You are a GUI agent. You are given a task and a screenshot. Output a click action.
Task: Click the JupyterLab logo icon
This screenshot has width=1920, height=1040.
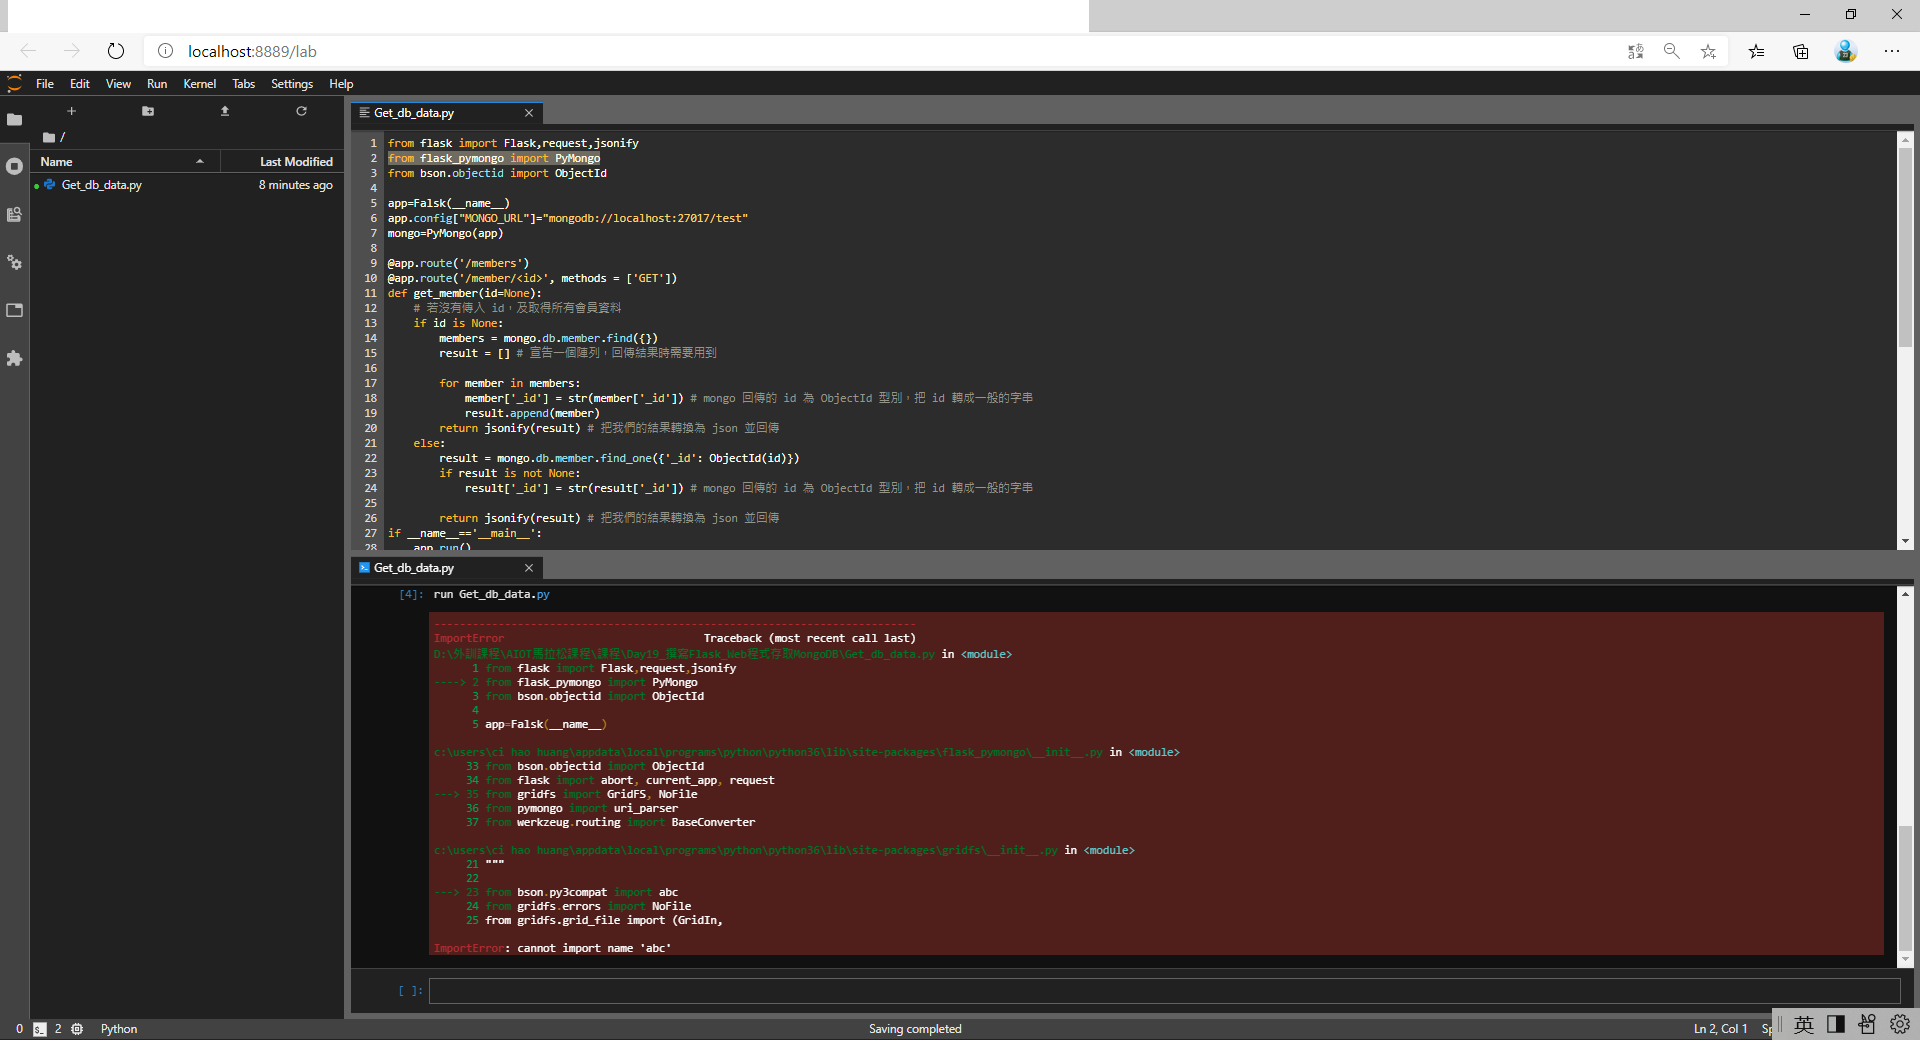tap(14, 84)
